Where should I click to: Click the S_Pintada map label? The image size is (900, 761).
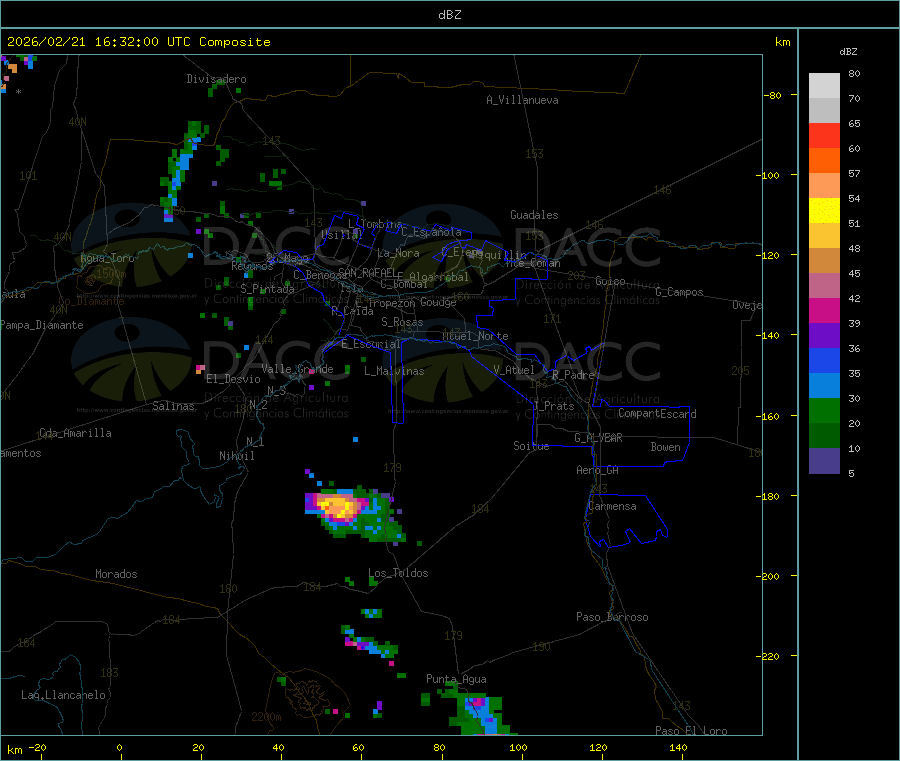(x=267, y=289)
